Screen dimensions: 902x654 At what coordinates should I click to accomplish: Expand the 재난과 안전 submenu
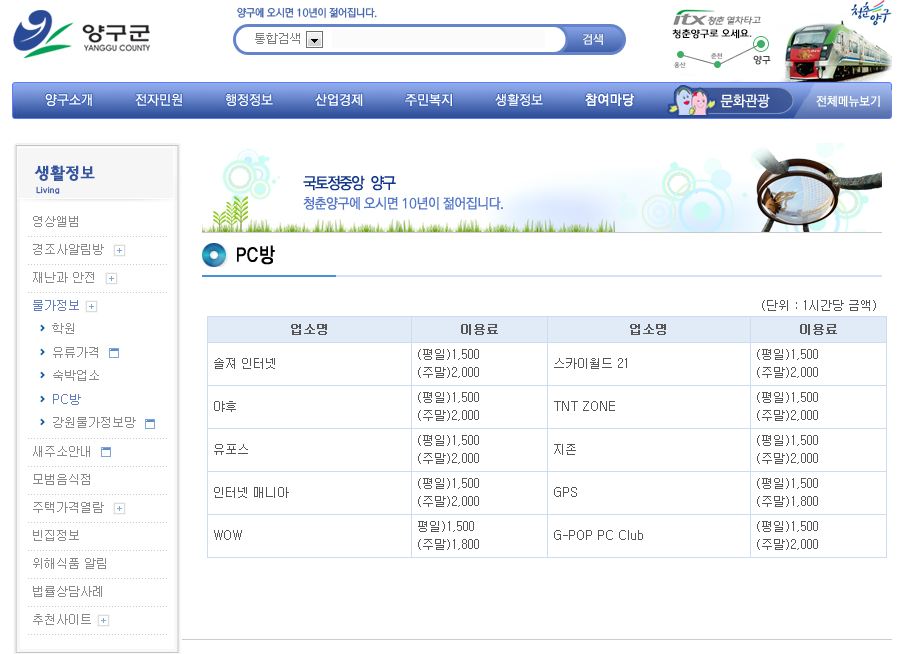[x=111, y=278]
